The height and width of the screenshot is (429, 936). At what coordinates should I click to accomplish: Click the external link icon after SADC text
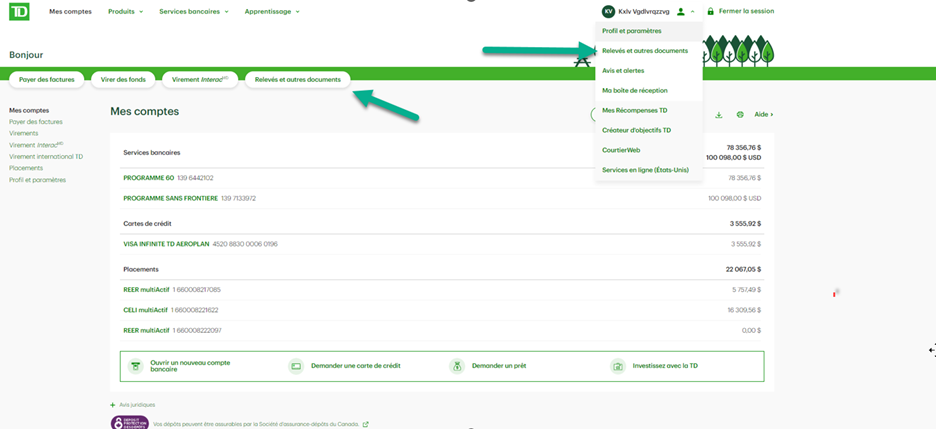point(366,424)
